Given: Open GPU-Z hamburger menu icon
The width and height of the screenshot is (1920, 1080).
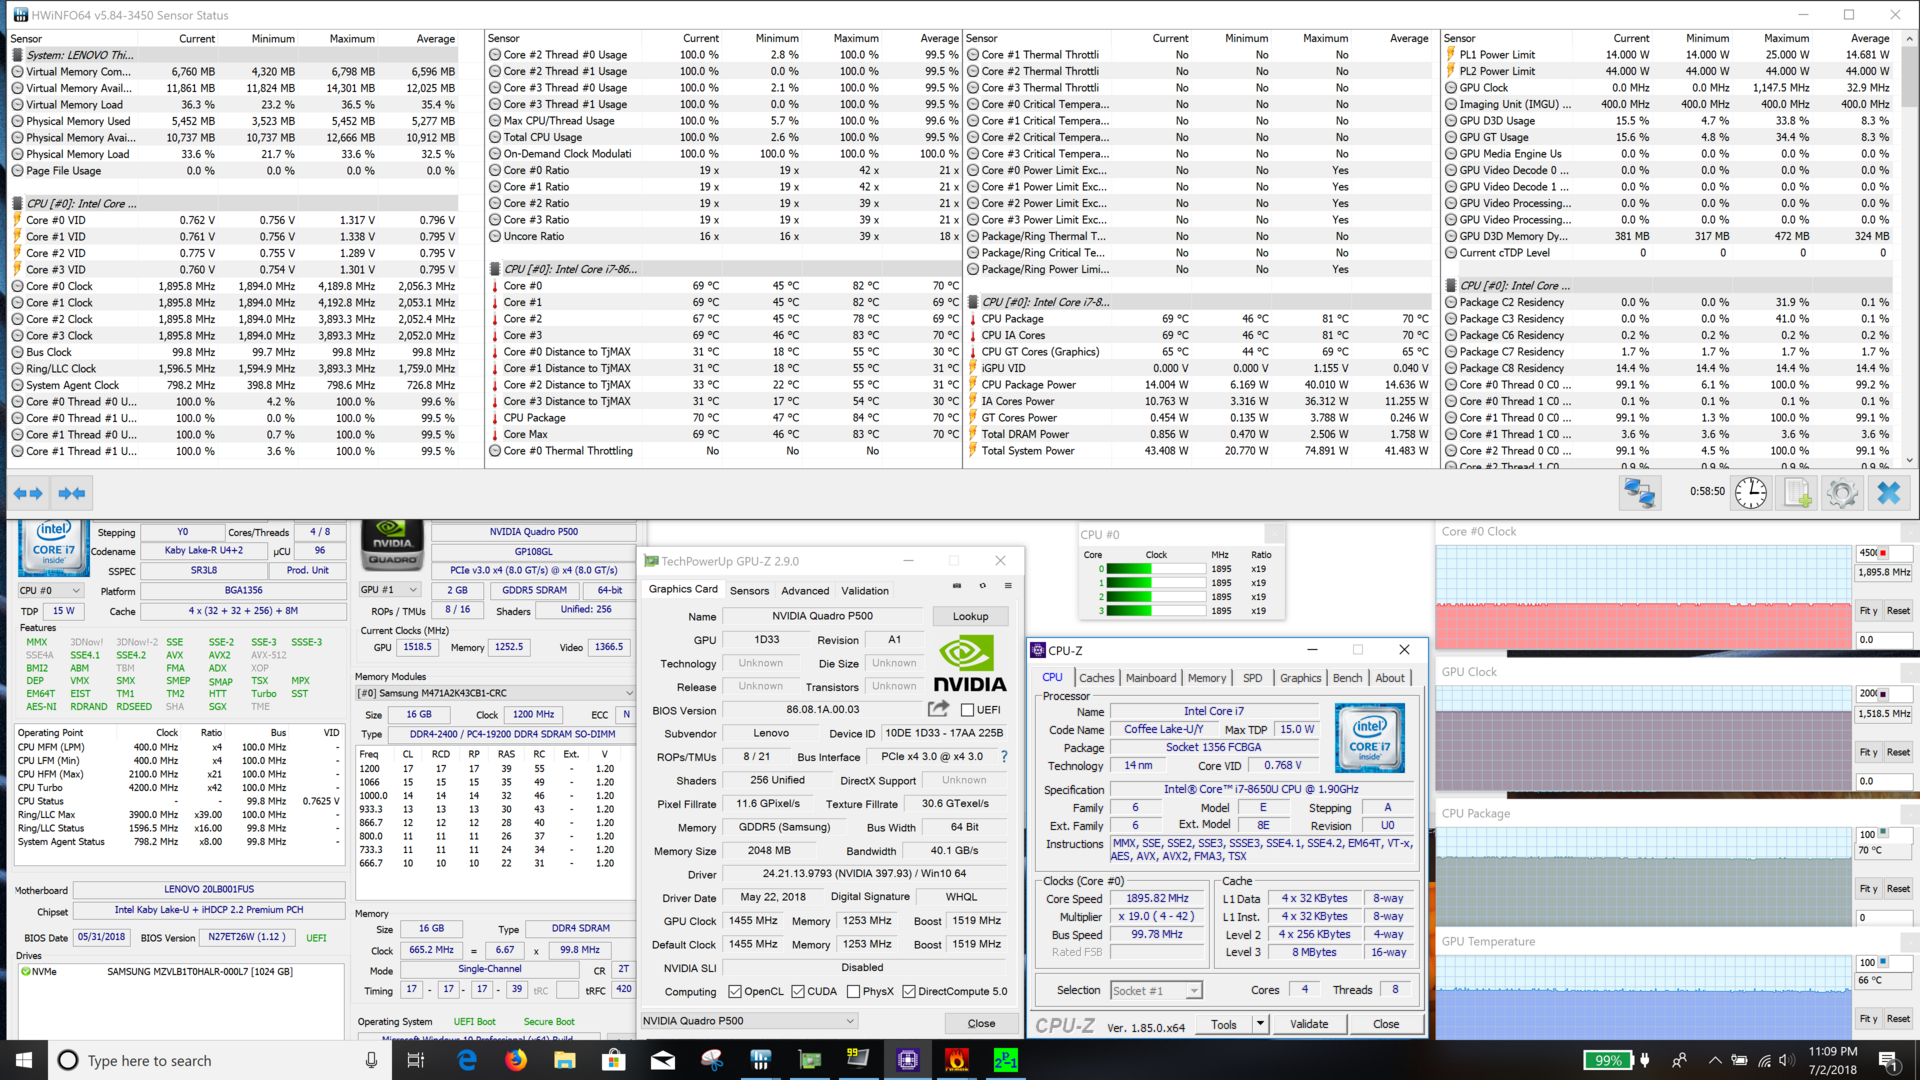Looking at the screenshot, I should point(1007,586).
